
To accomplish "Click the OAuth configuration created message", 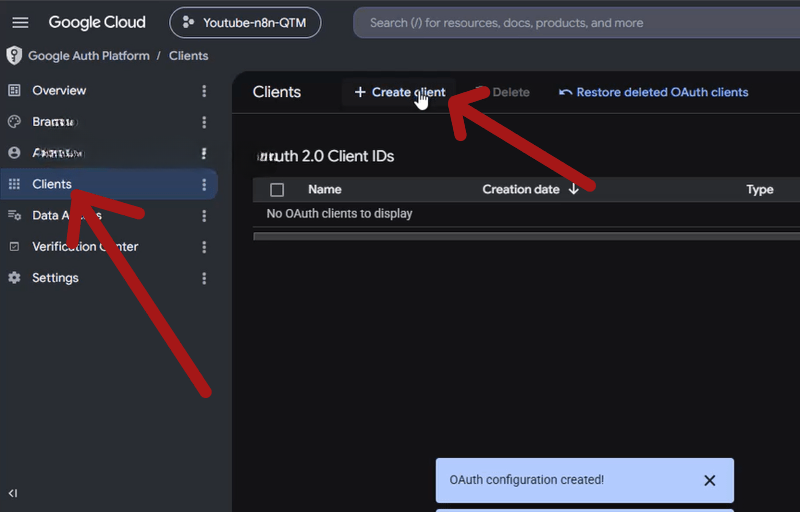I will pos(527,480).
